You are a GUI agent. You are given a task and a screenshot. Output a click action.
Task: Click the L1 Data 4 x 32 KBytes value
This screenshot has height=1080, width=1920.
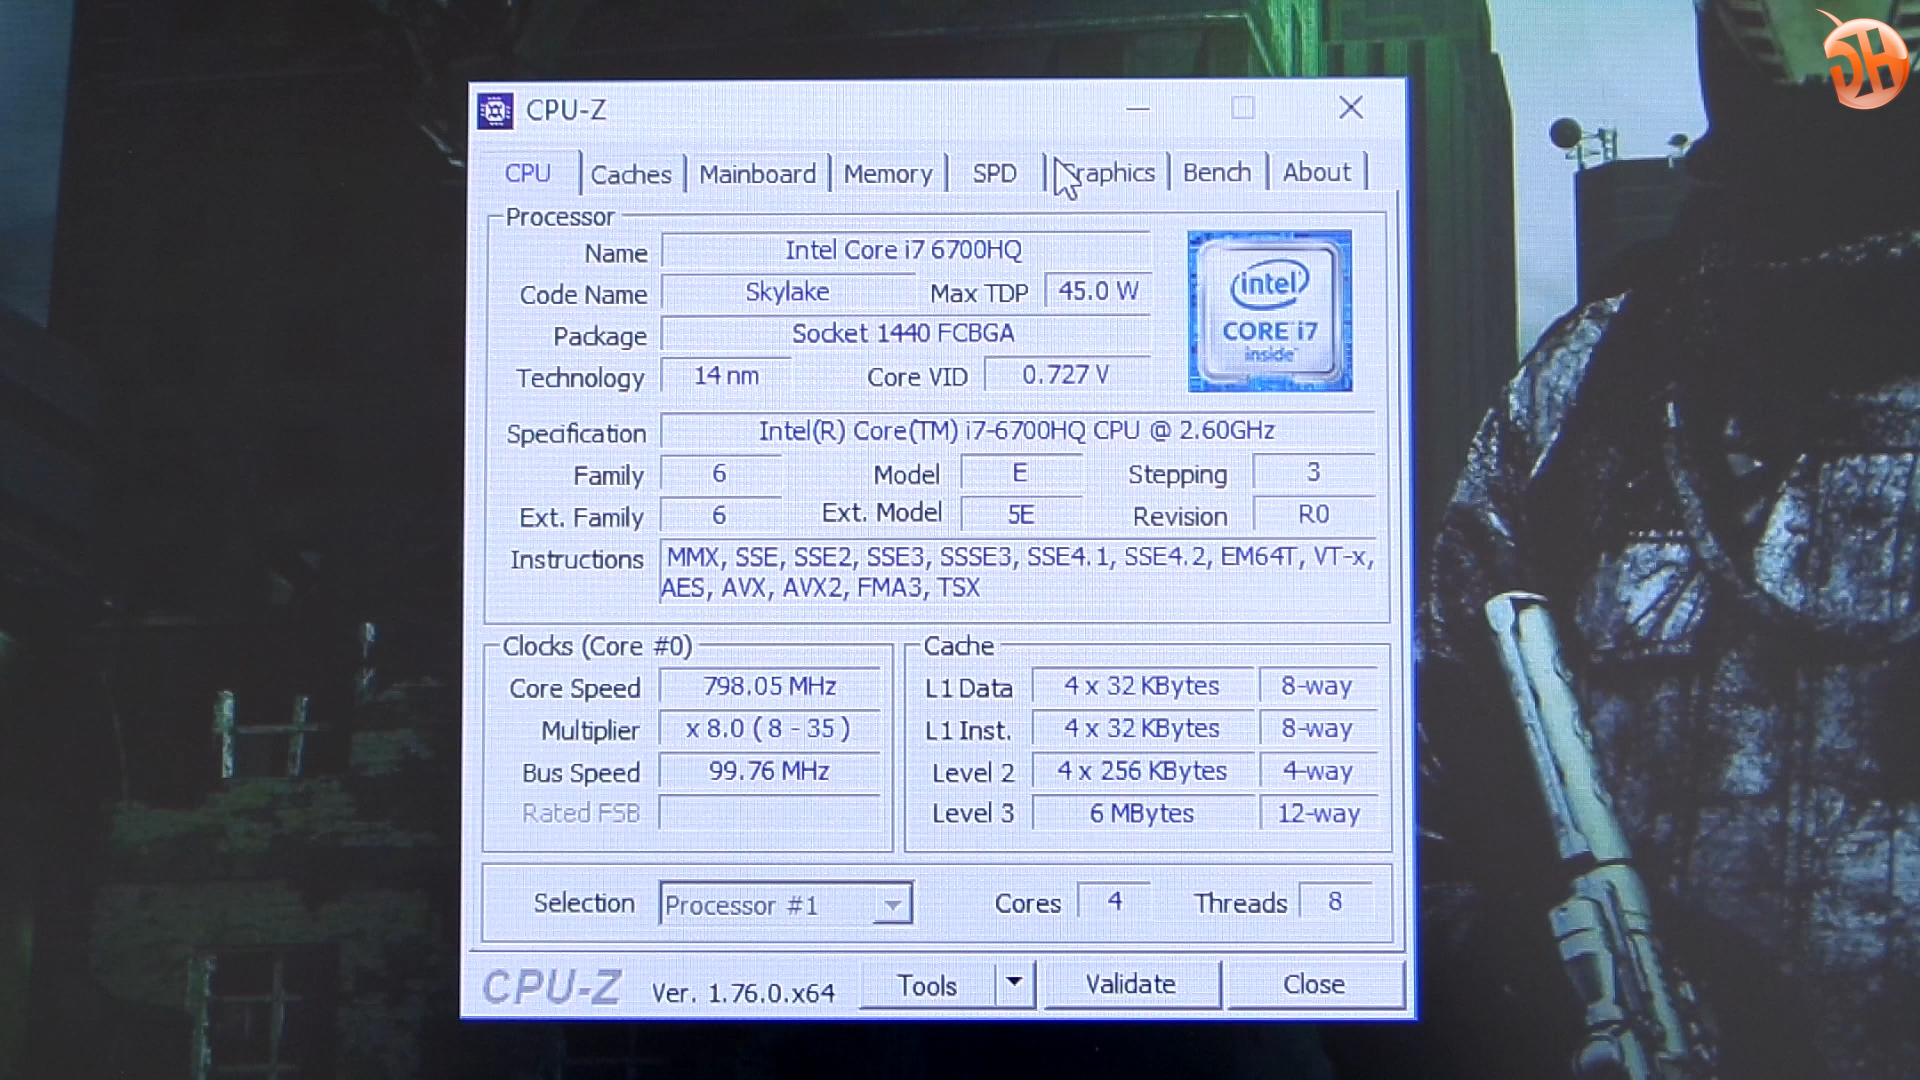pos(1142,686)
